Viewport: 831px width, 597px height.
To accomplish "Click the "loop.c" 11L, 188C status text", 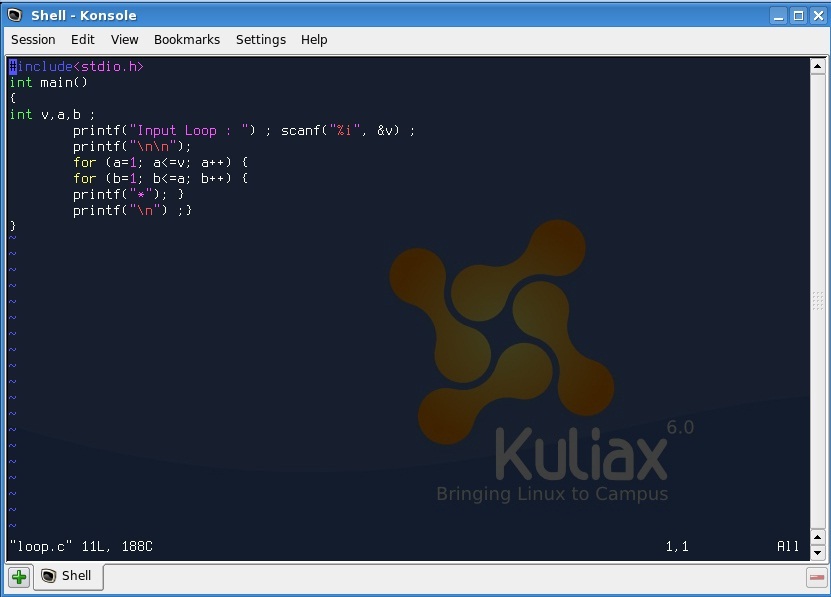I will [x=81, y=547].
